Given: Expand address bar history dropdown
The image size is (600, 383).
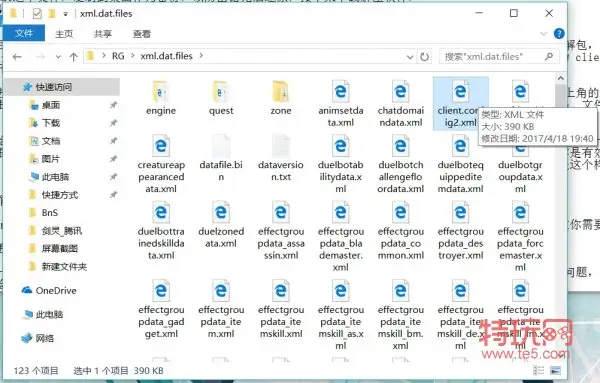Looking at the screenshot, I should click(x=410, y=57).
